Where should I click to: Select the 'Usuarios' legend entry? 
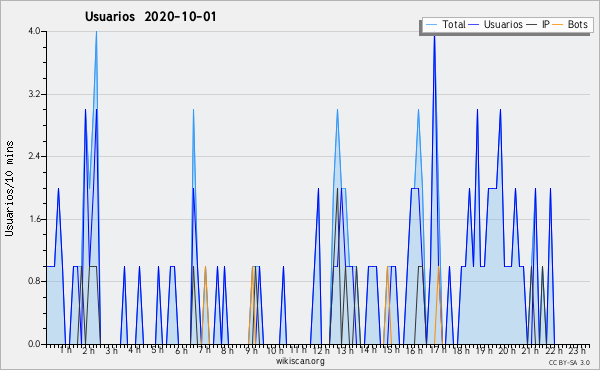pyautogui.click(x=503, y=24)
